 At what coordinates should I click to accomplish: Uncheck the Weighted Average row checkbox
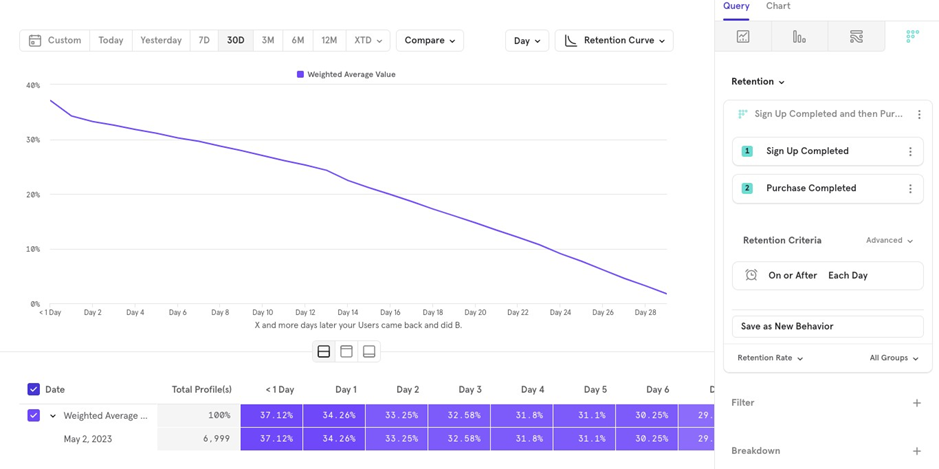tap(34, 416)
